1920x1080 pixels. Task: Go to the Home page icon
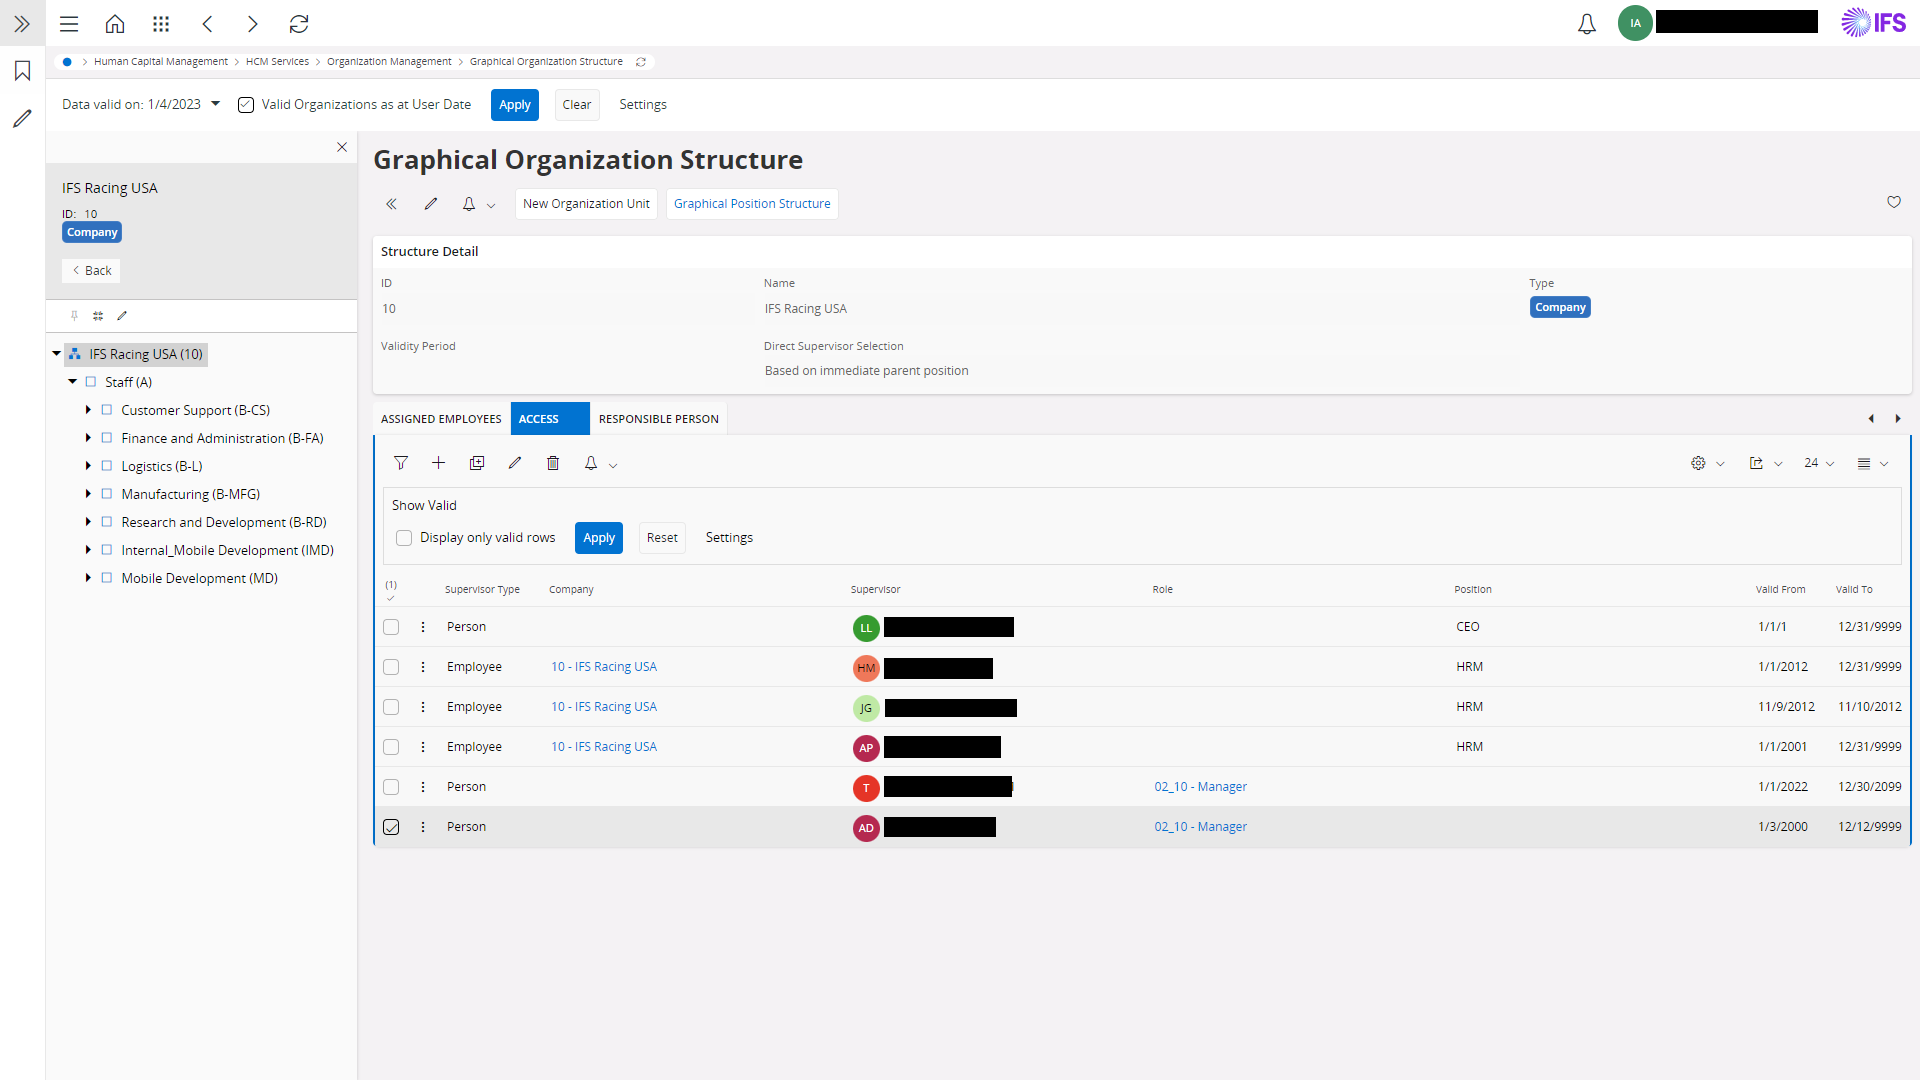coord(115,23)
